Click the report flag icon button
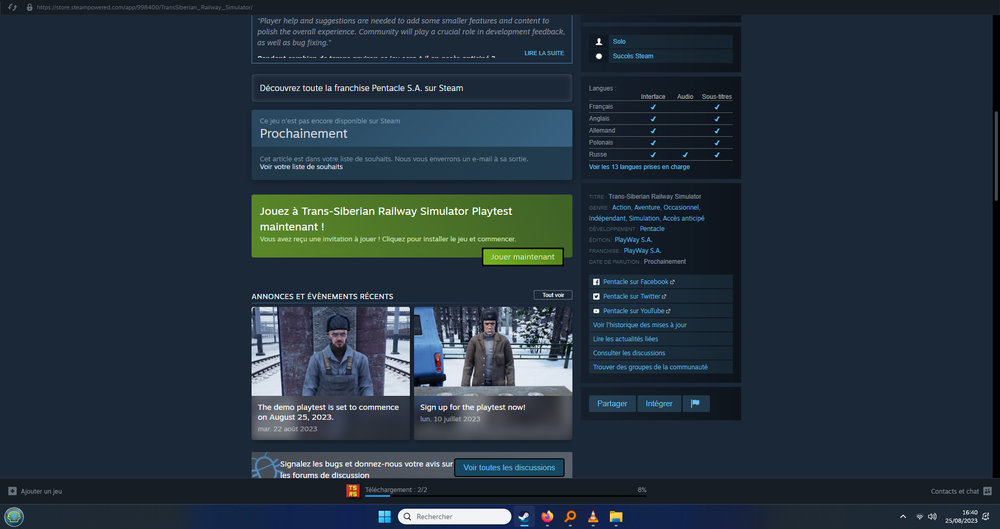 [696, 403]
